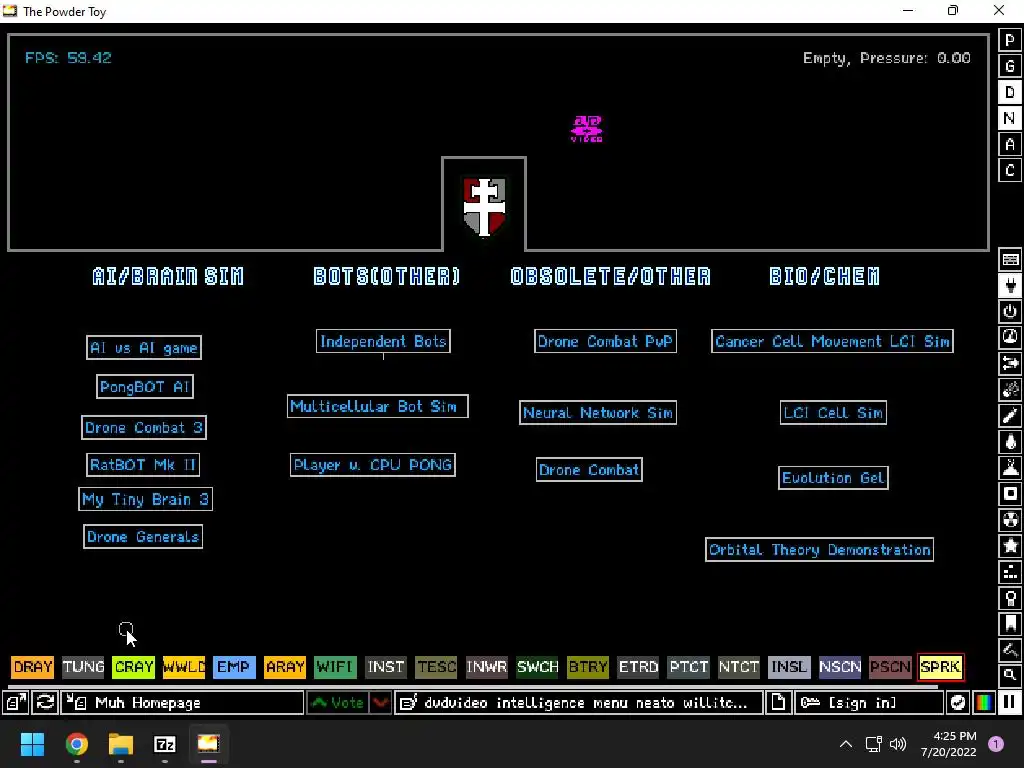
Task: Select the ARAY element
Action: tap(285, 667)
